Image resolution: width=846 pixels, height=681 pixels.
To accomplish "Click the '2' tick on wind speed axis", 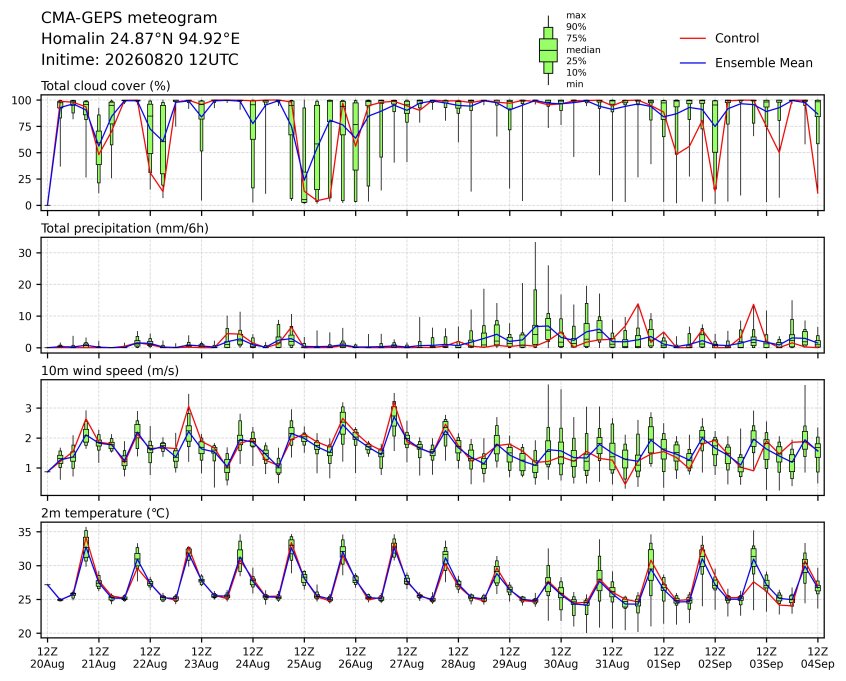I will (29, 438).
